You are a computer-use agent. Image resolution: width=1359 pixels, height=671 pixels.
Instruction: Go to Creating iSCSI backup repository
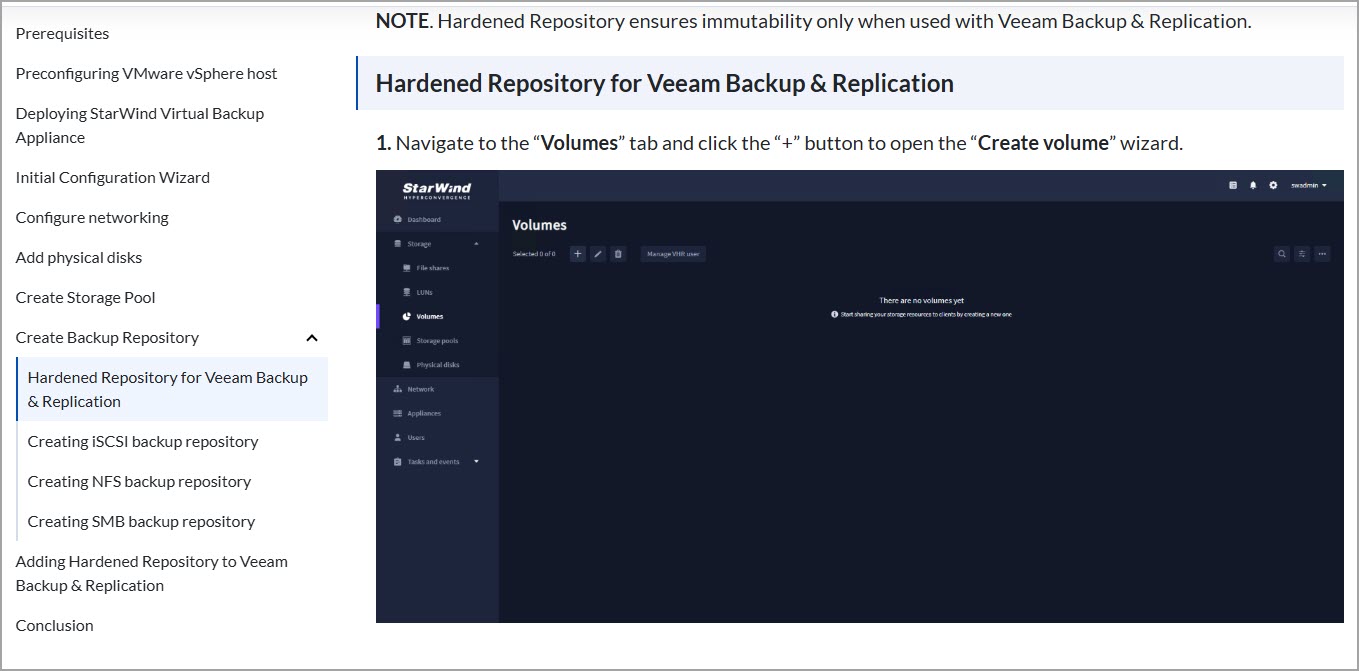pyautogui.click(x=143, y=441)
